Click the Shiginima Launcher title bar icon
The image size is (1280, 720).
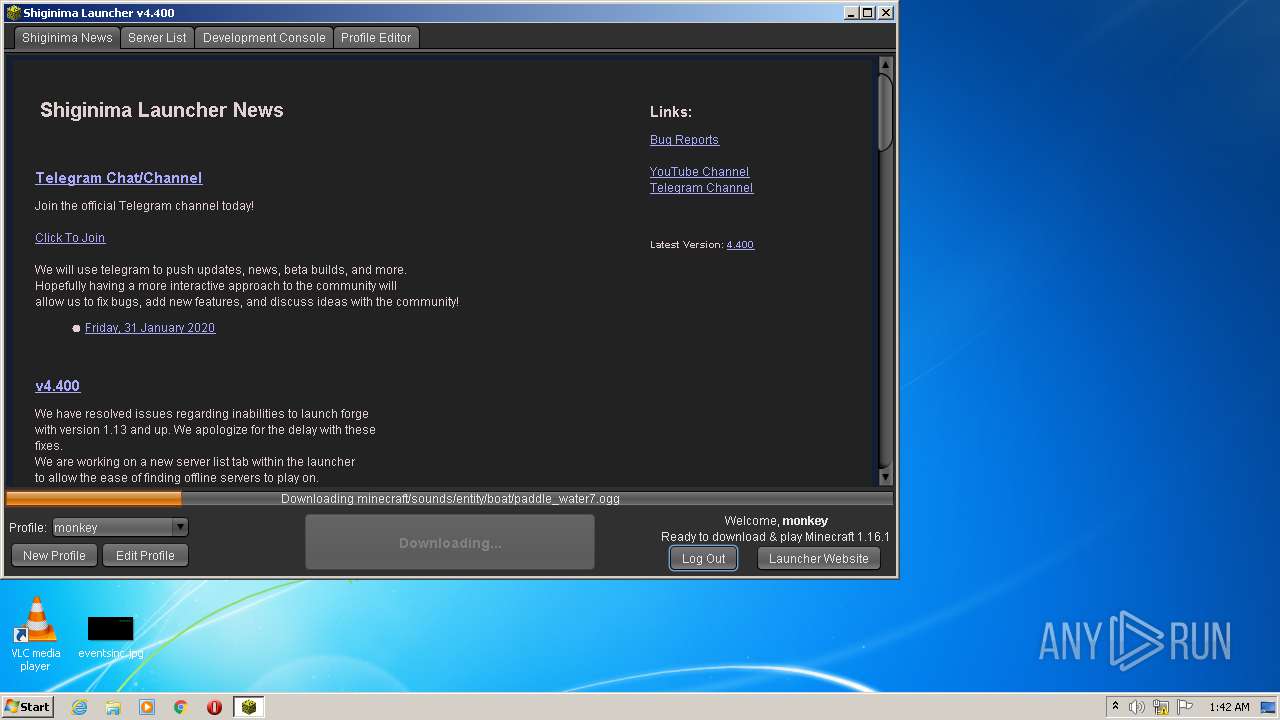click(13, 13)
